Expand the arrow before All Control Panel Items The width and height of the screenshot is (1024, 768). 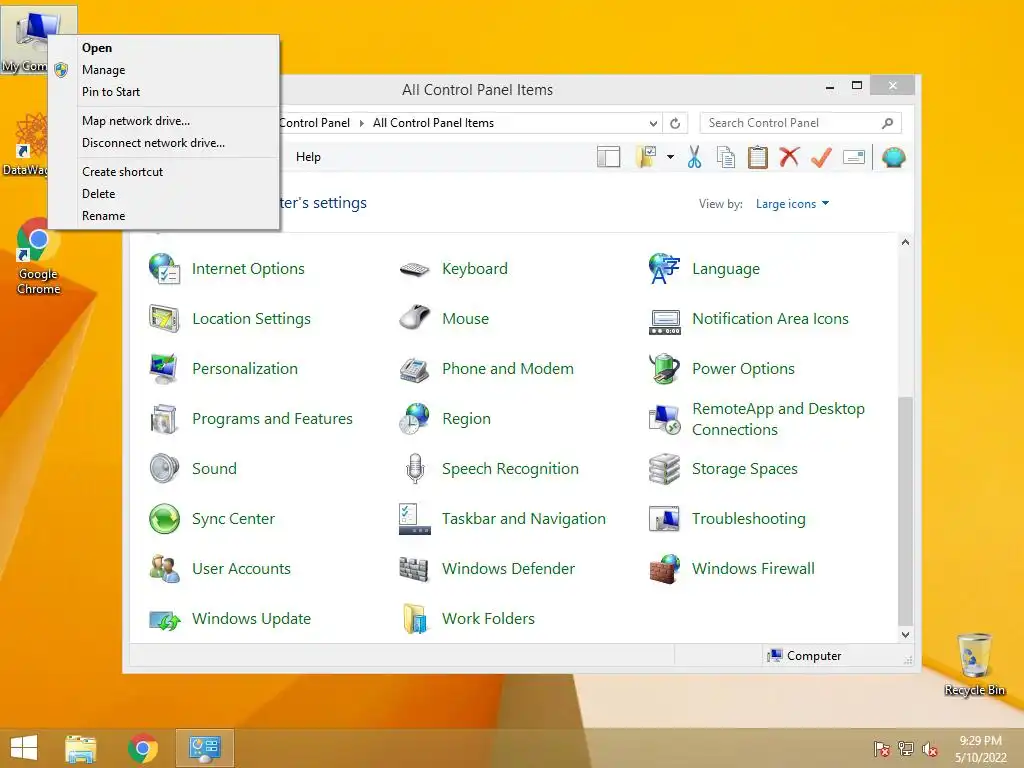coord(361,123)
